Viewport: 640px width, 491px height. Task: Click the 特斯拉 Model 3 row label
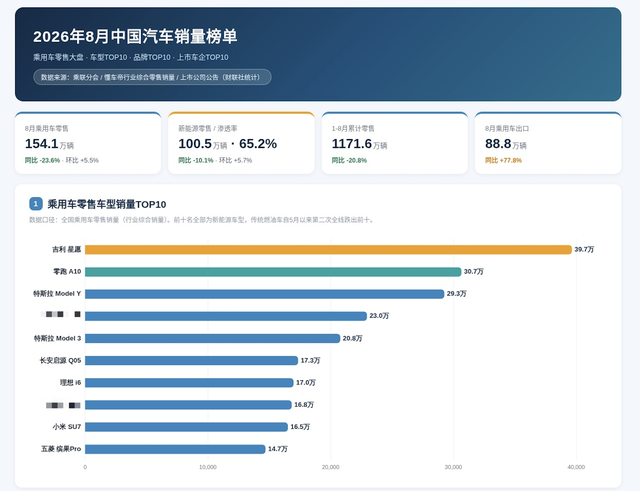coord(58,338)
